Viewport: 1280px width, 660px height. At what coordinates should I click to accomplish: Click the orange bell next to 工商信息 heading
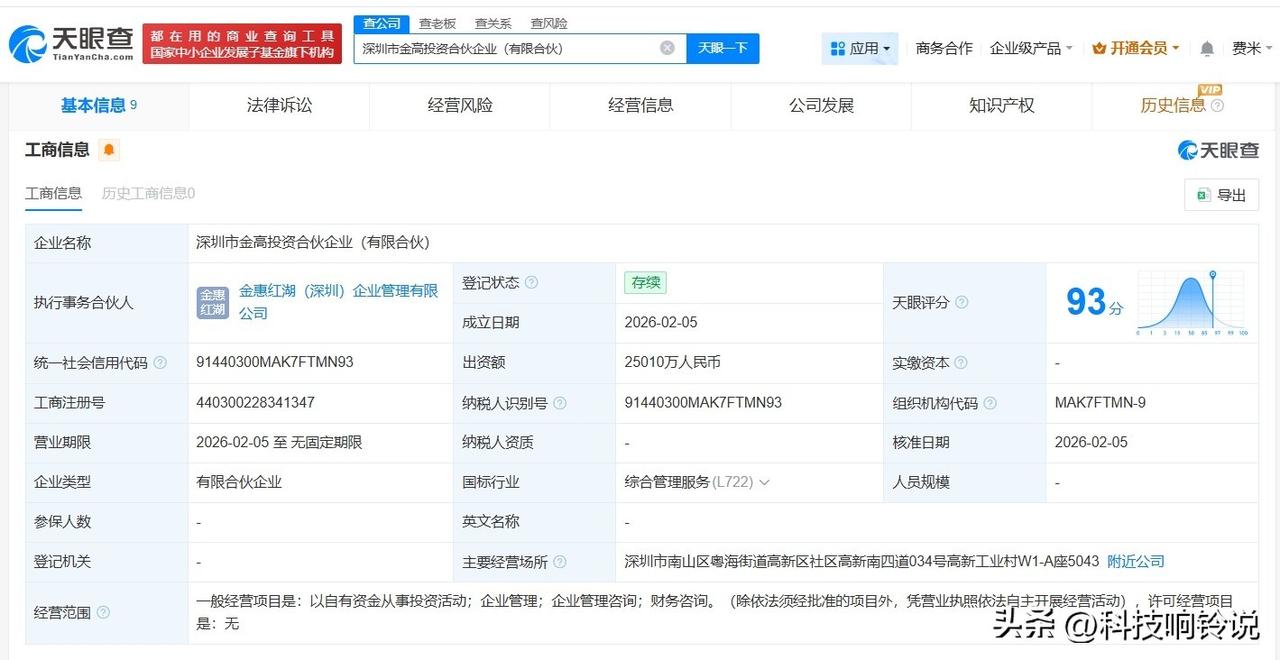click(108, 148)
